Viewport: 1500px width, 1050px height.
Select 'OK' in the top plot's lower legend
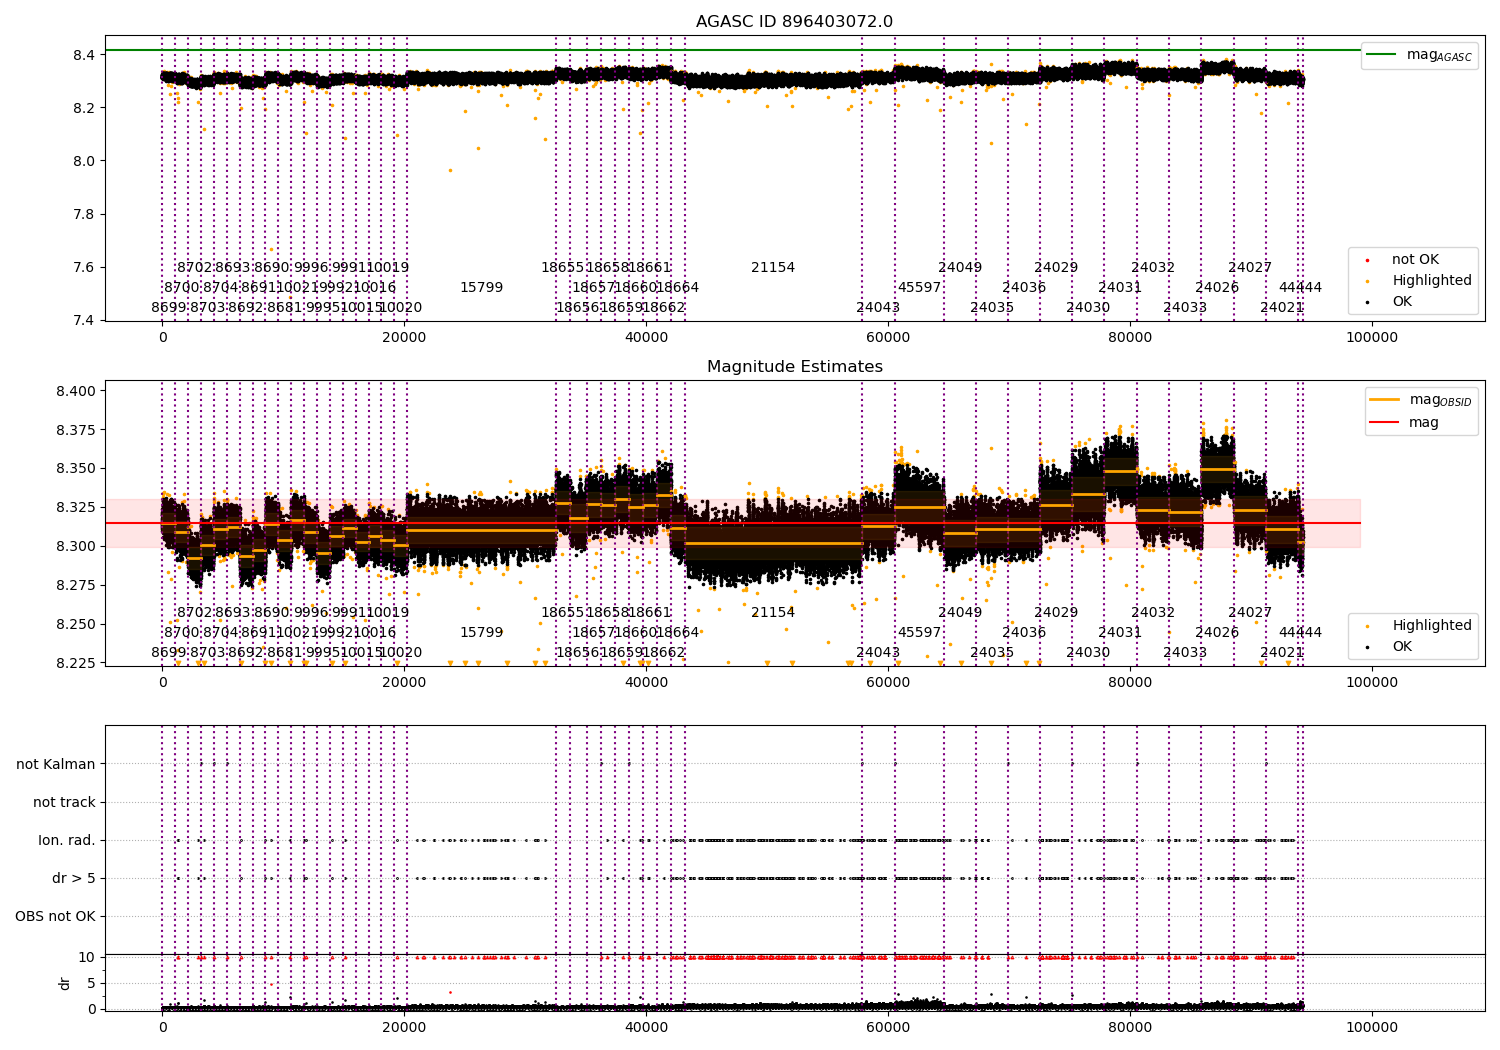(x=1385, y=302)
